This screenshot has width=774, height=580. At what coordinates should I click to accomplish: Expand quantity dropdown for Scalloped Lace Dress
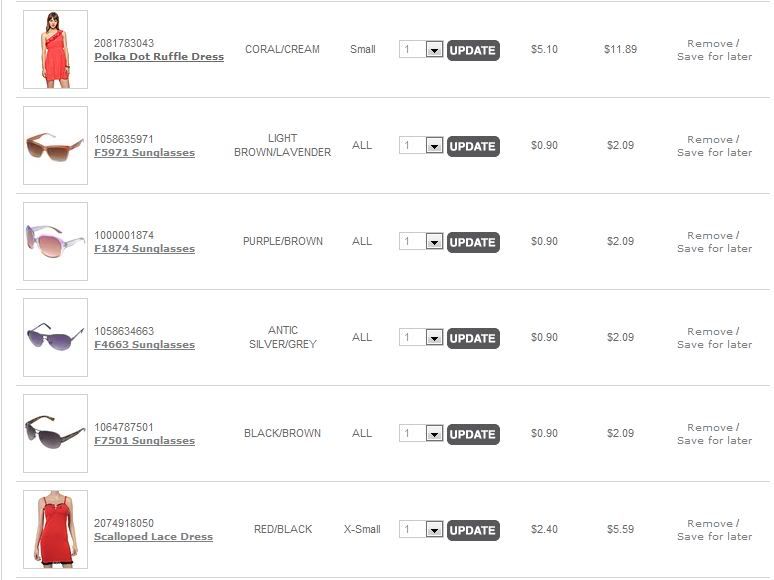click(x=434, y=530)
